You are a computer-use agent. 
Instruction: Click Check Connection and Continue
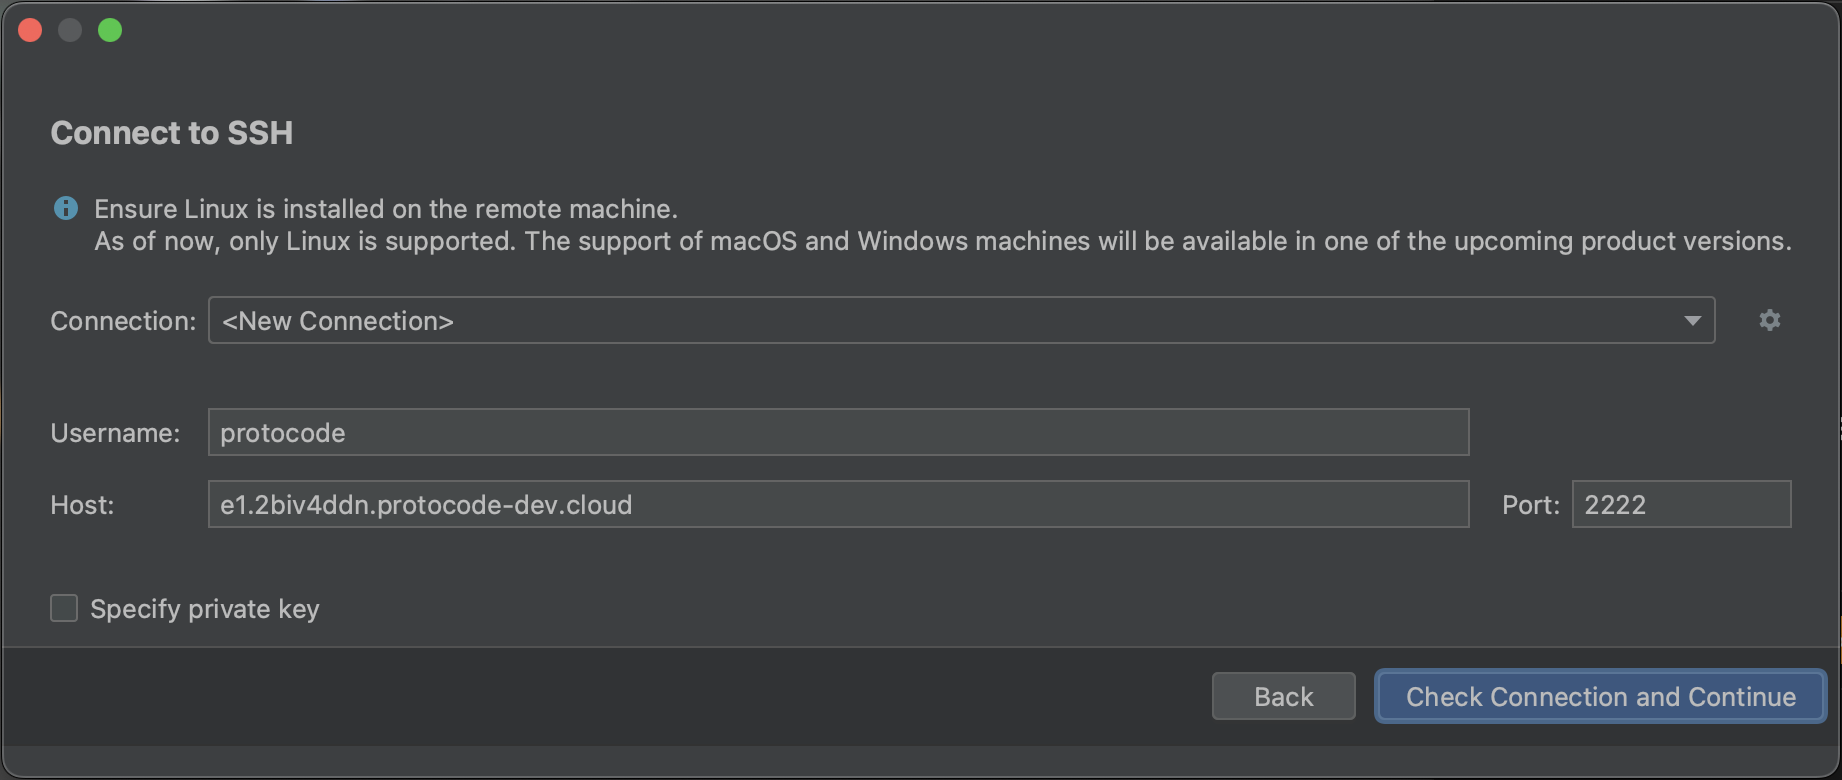tap(1600, 696)
